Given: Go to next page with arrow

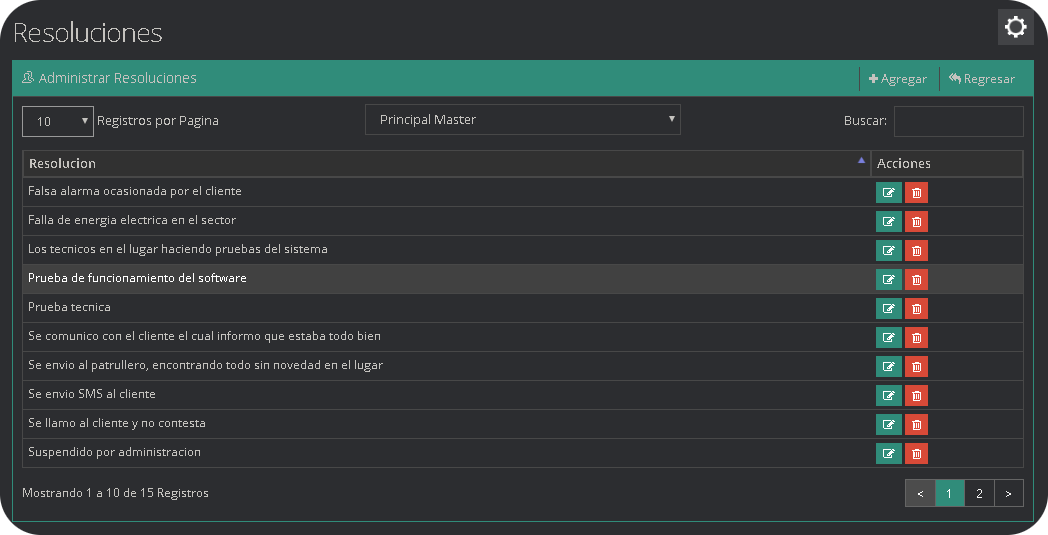Looking at the screenshot, I should click(x=1009, y=493).
